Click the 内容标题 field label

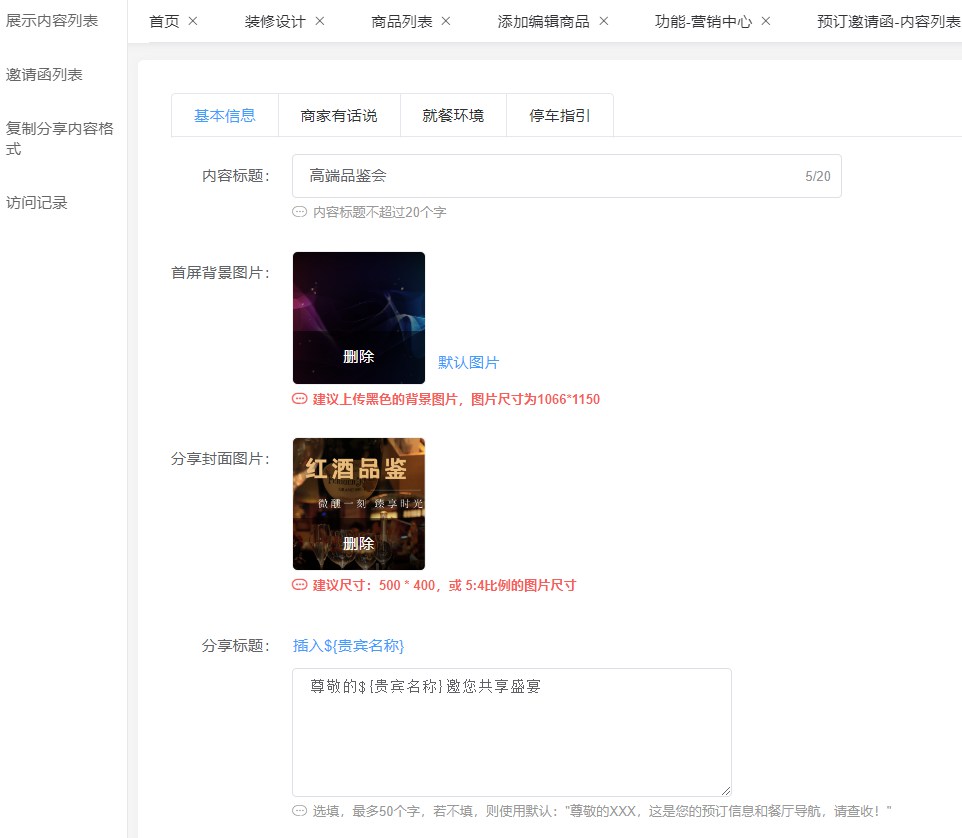(x=236, y=176)
